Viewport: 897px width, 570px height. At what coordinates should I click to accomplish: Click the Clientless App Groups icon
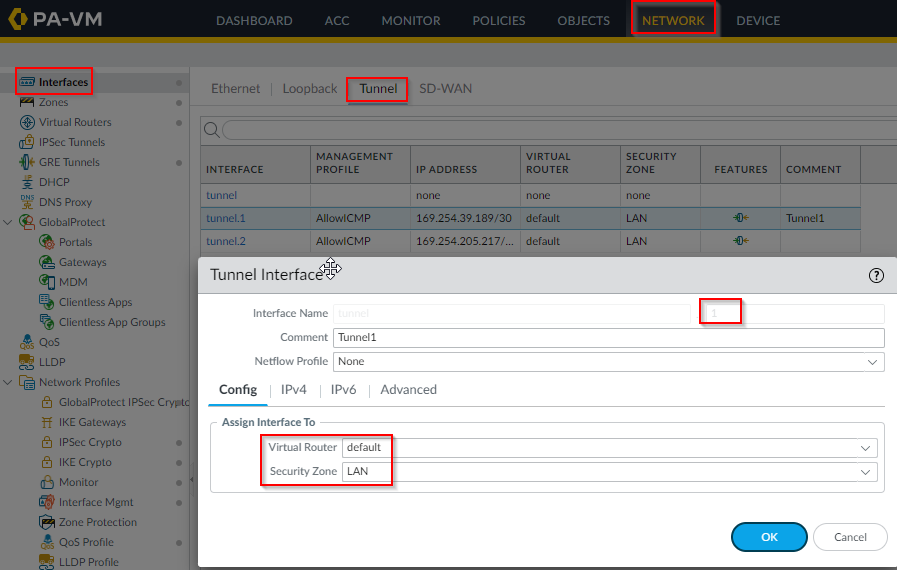[47, 322]
